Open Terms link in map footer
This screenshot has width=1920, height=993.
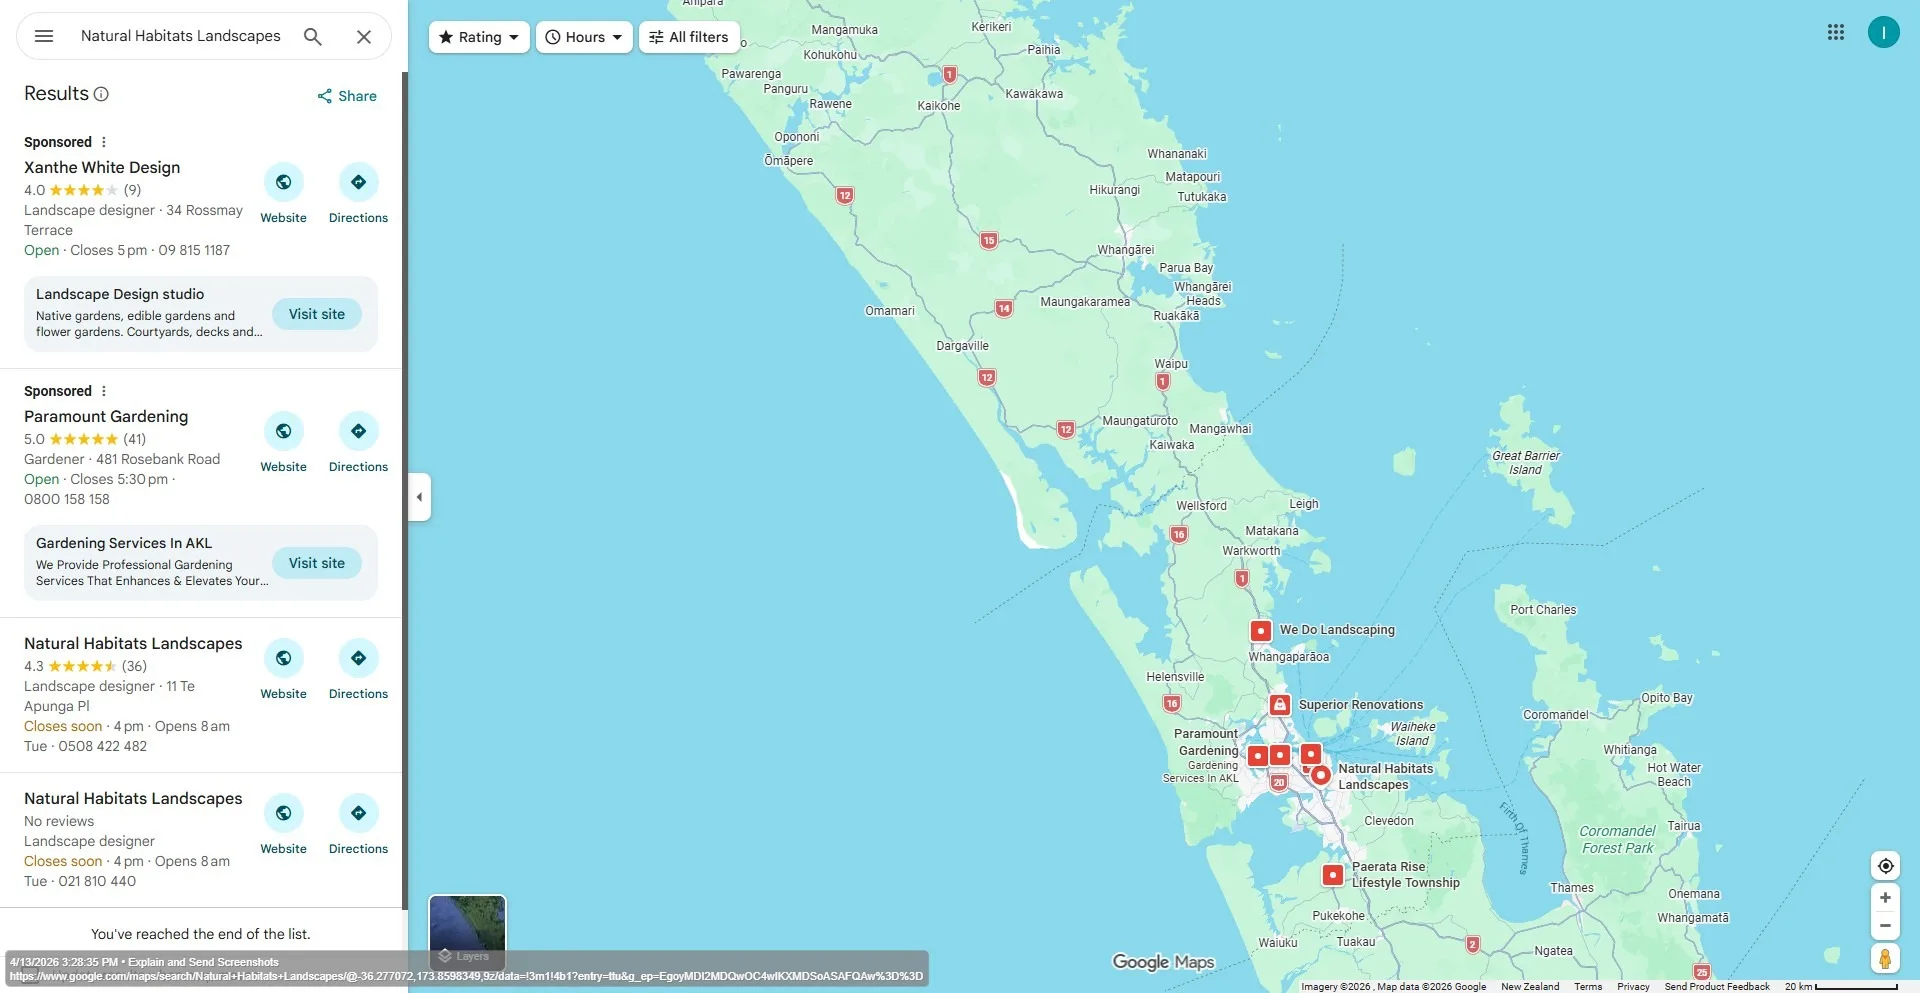tap(1588, 986)
